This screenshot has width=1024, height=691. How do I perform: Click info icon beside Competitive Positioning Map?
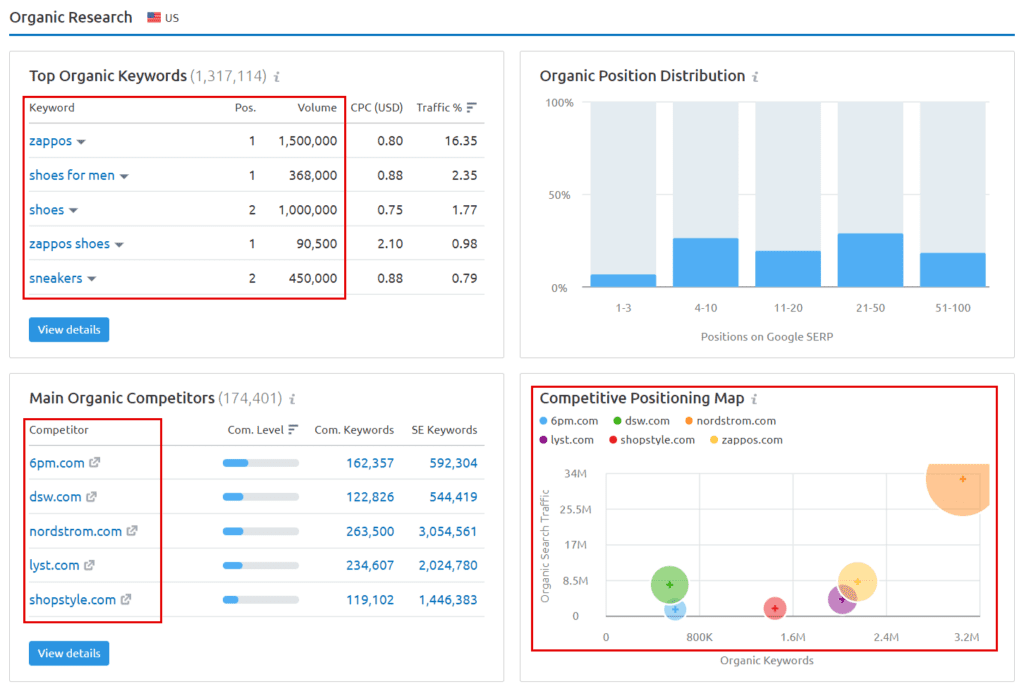click(754, 399)
